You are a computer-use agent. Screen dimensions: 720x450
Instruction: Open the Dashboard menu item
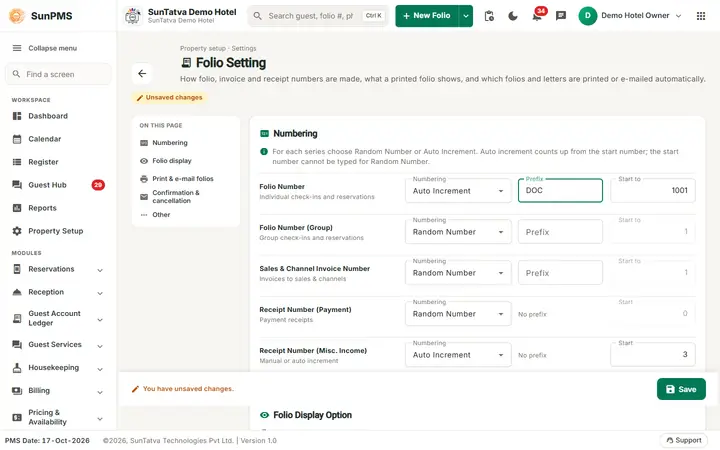58,116
